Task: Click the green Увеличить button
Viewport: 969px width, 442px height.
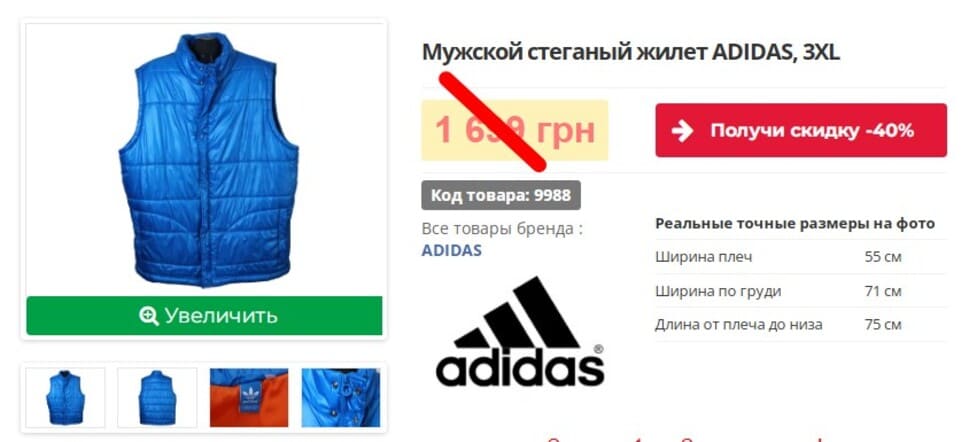Action: point(205,316)
